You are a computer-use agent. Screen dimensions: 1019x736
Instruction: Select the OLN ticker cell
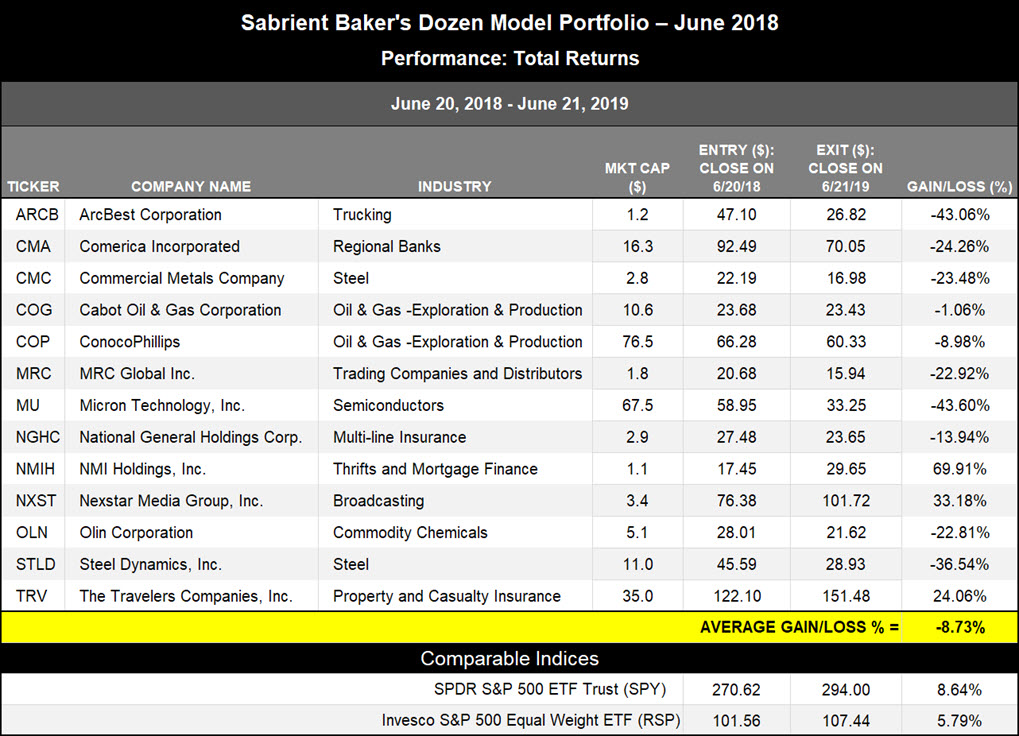(x=32, y=533)
